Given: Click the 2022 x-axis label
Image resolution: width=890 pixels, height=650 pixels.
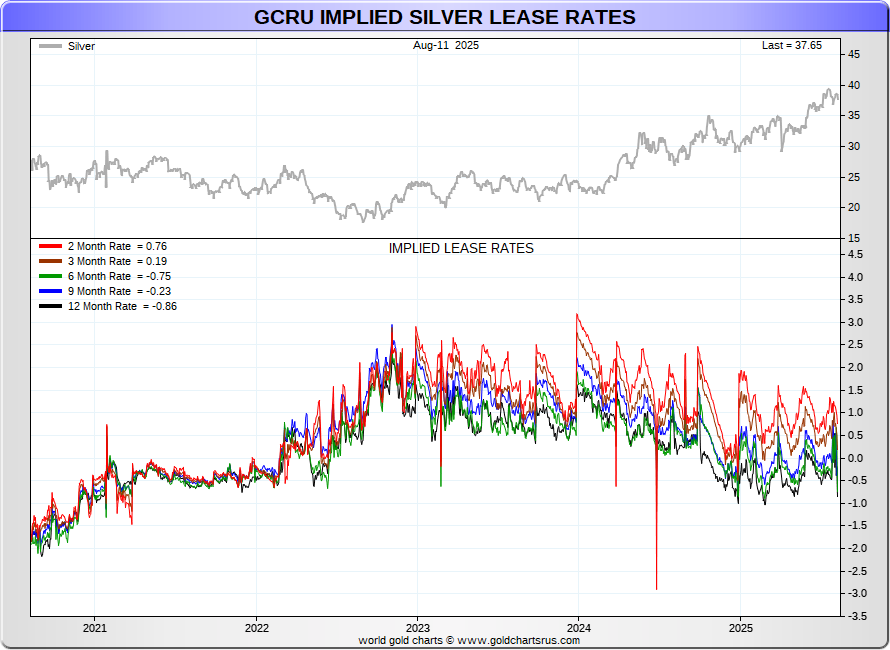Looking at the screenshot, I should (257, 628).
